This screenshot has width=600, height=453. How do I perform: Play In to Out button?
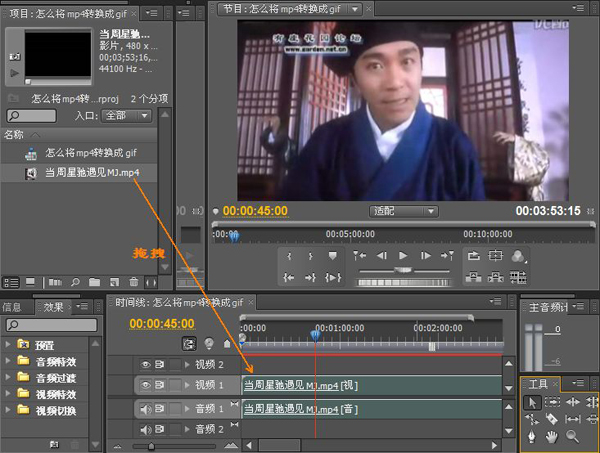(333, 277)
